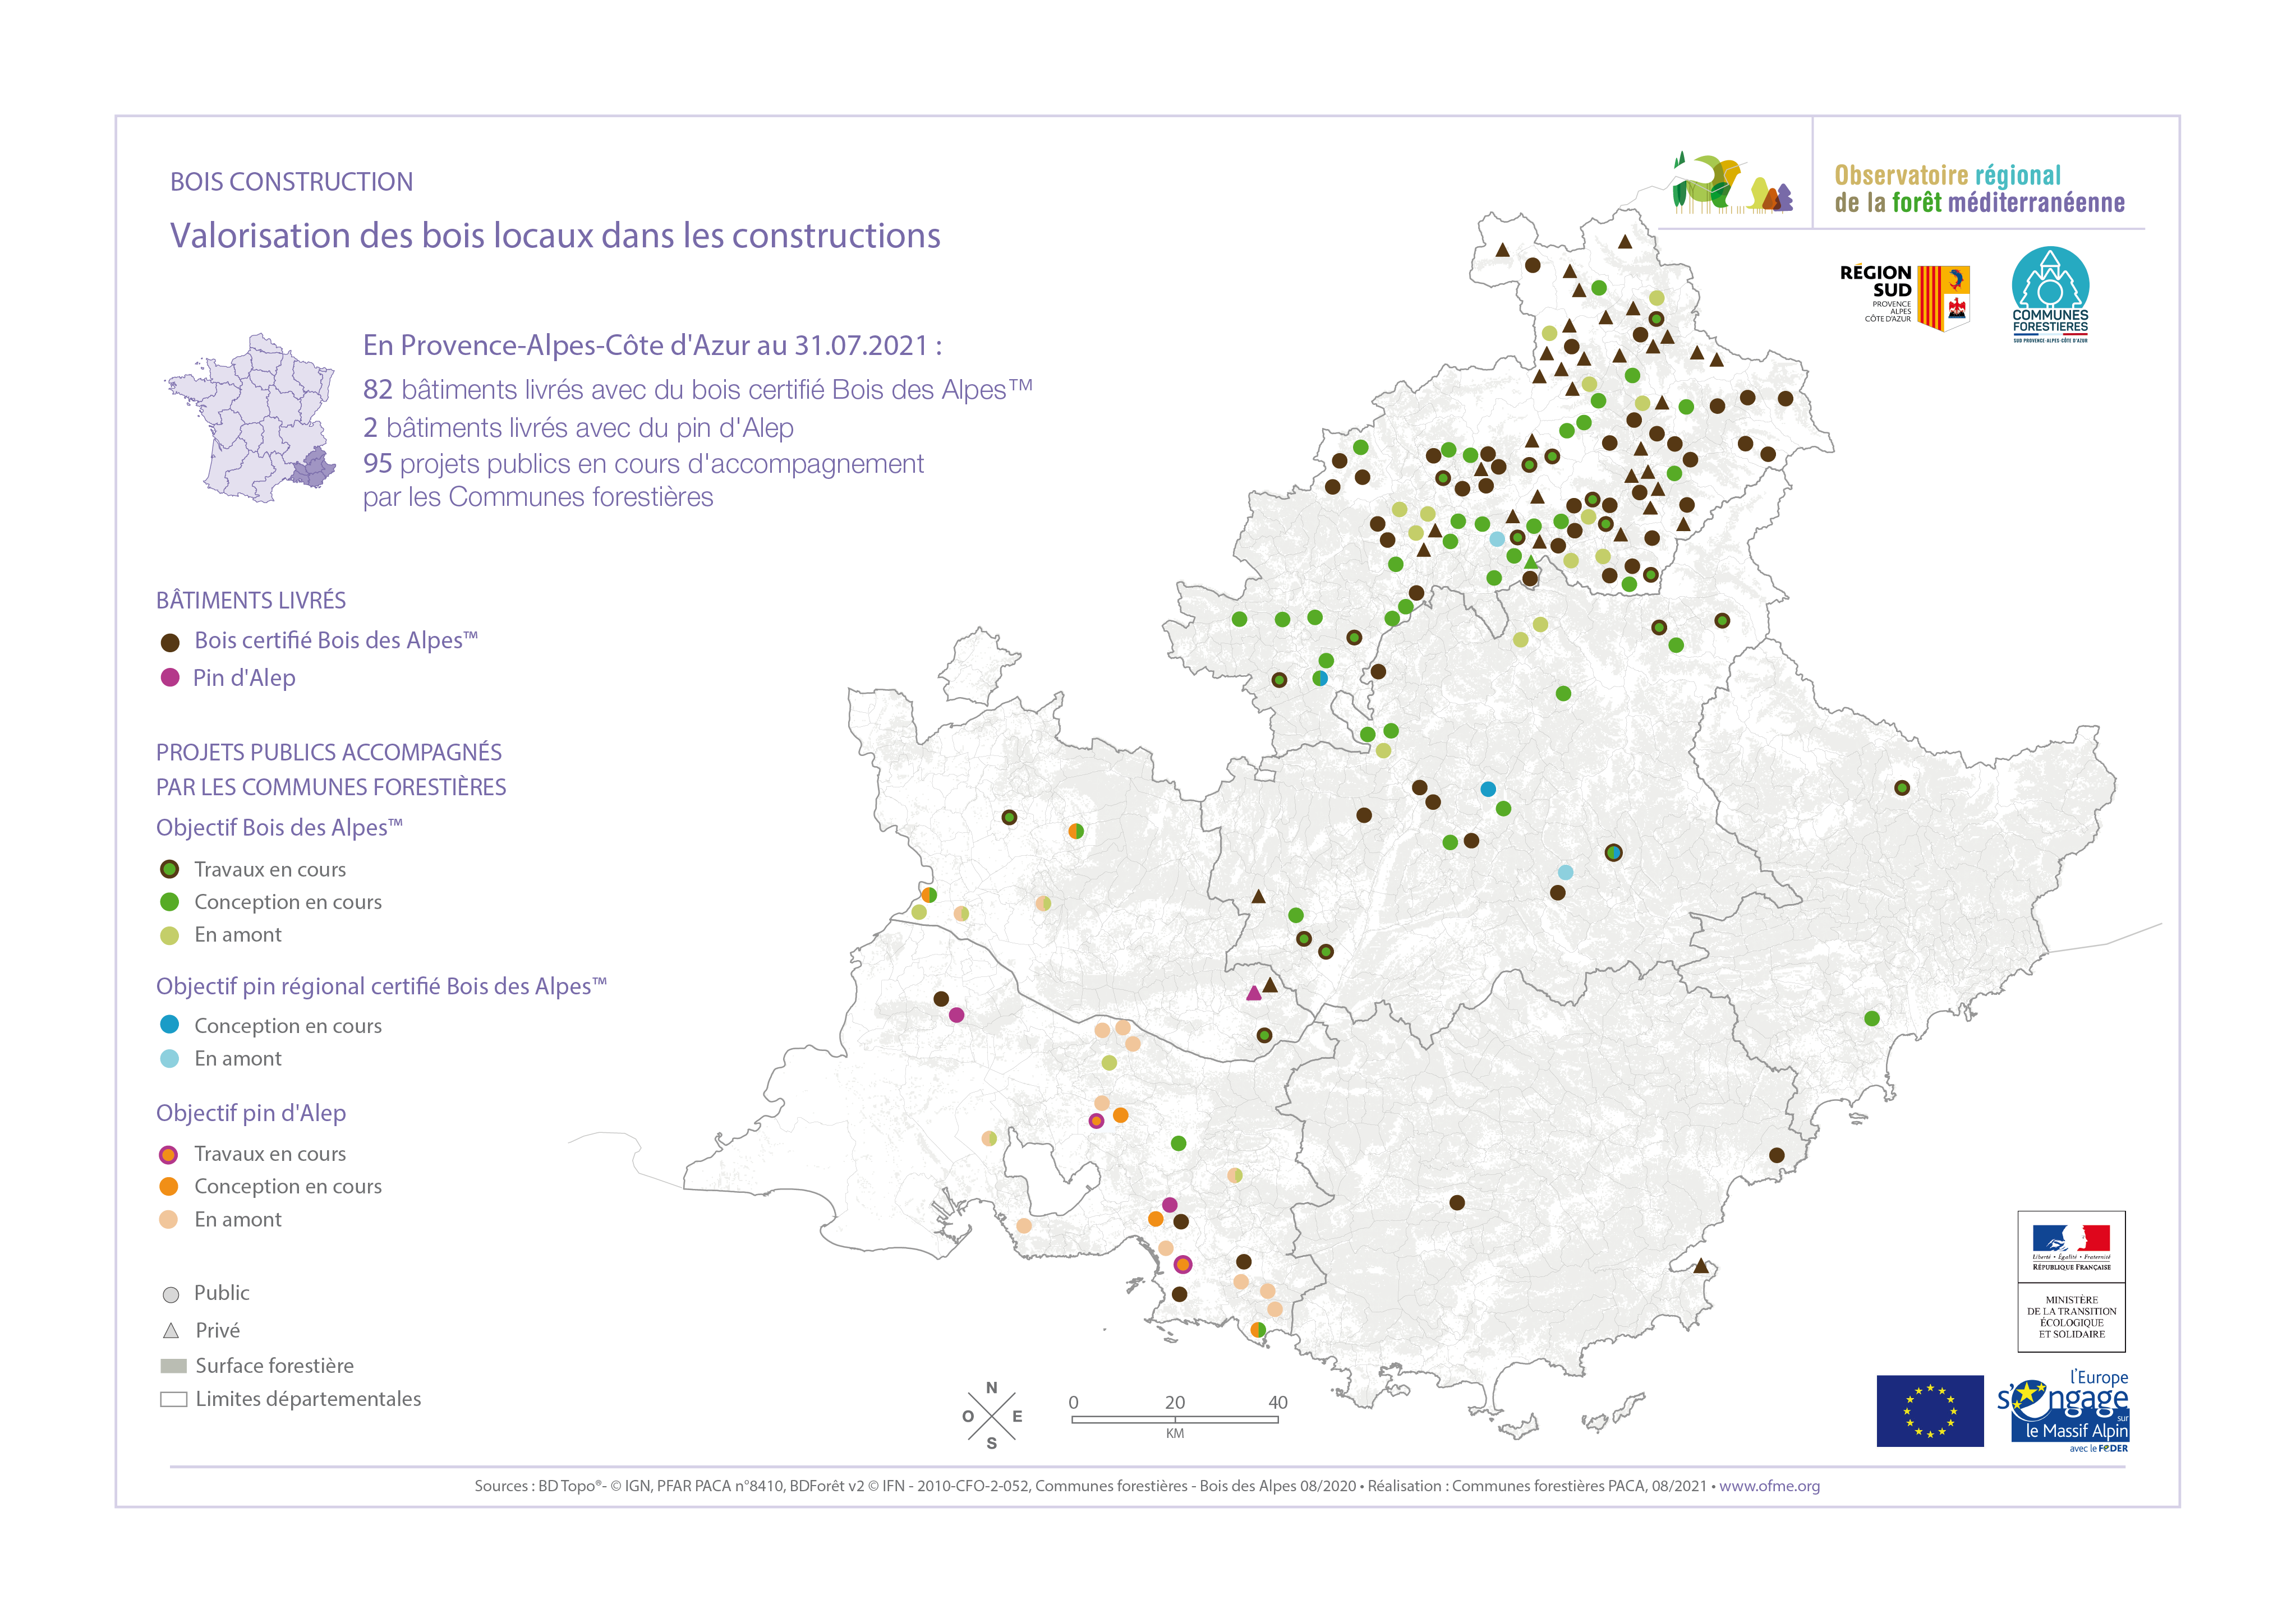Click title Valorisation des bois locaux
This screenshot has width=2296, height=1623.
pos(555,236)
